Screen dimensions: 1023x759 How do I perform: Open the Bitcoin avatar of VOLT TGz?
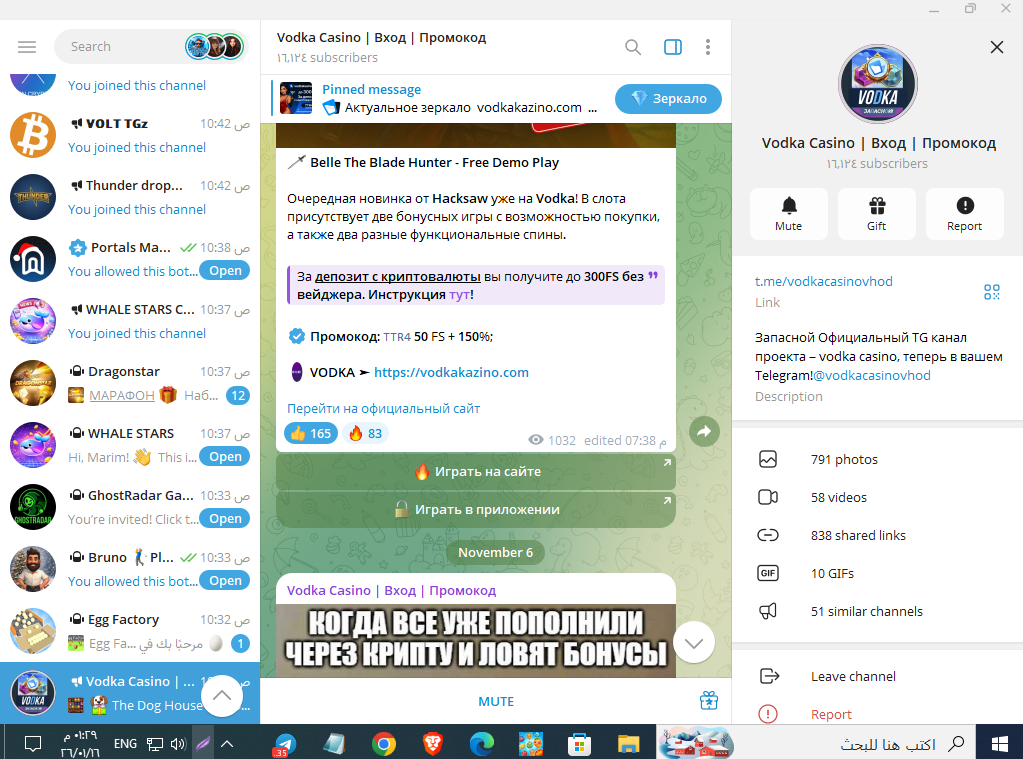33,135
